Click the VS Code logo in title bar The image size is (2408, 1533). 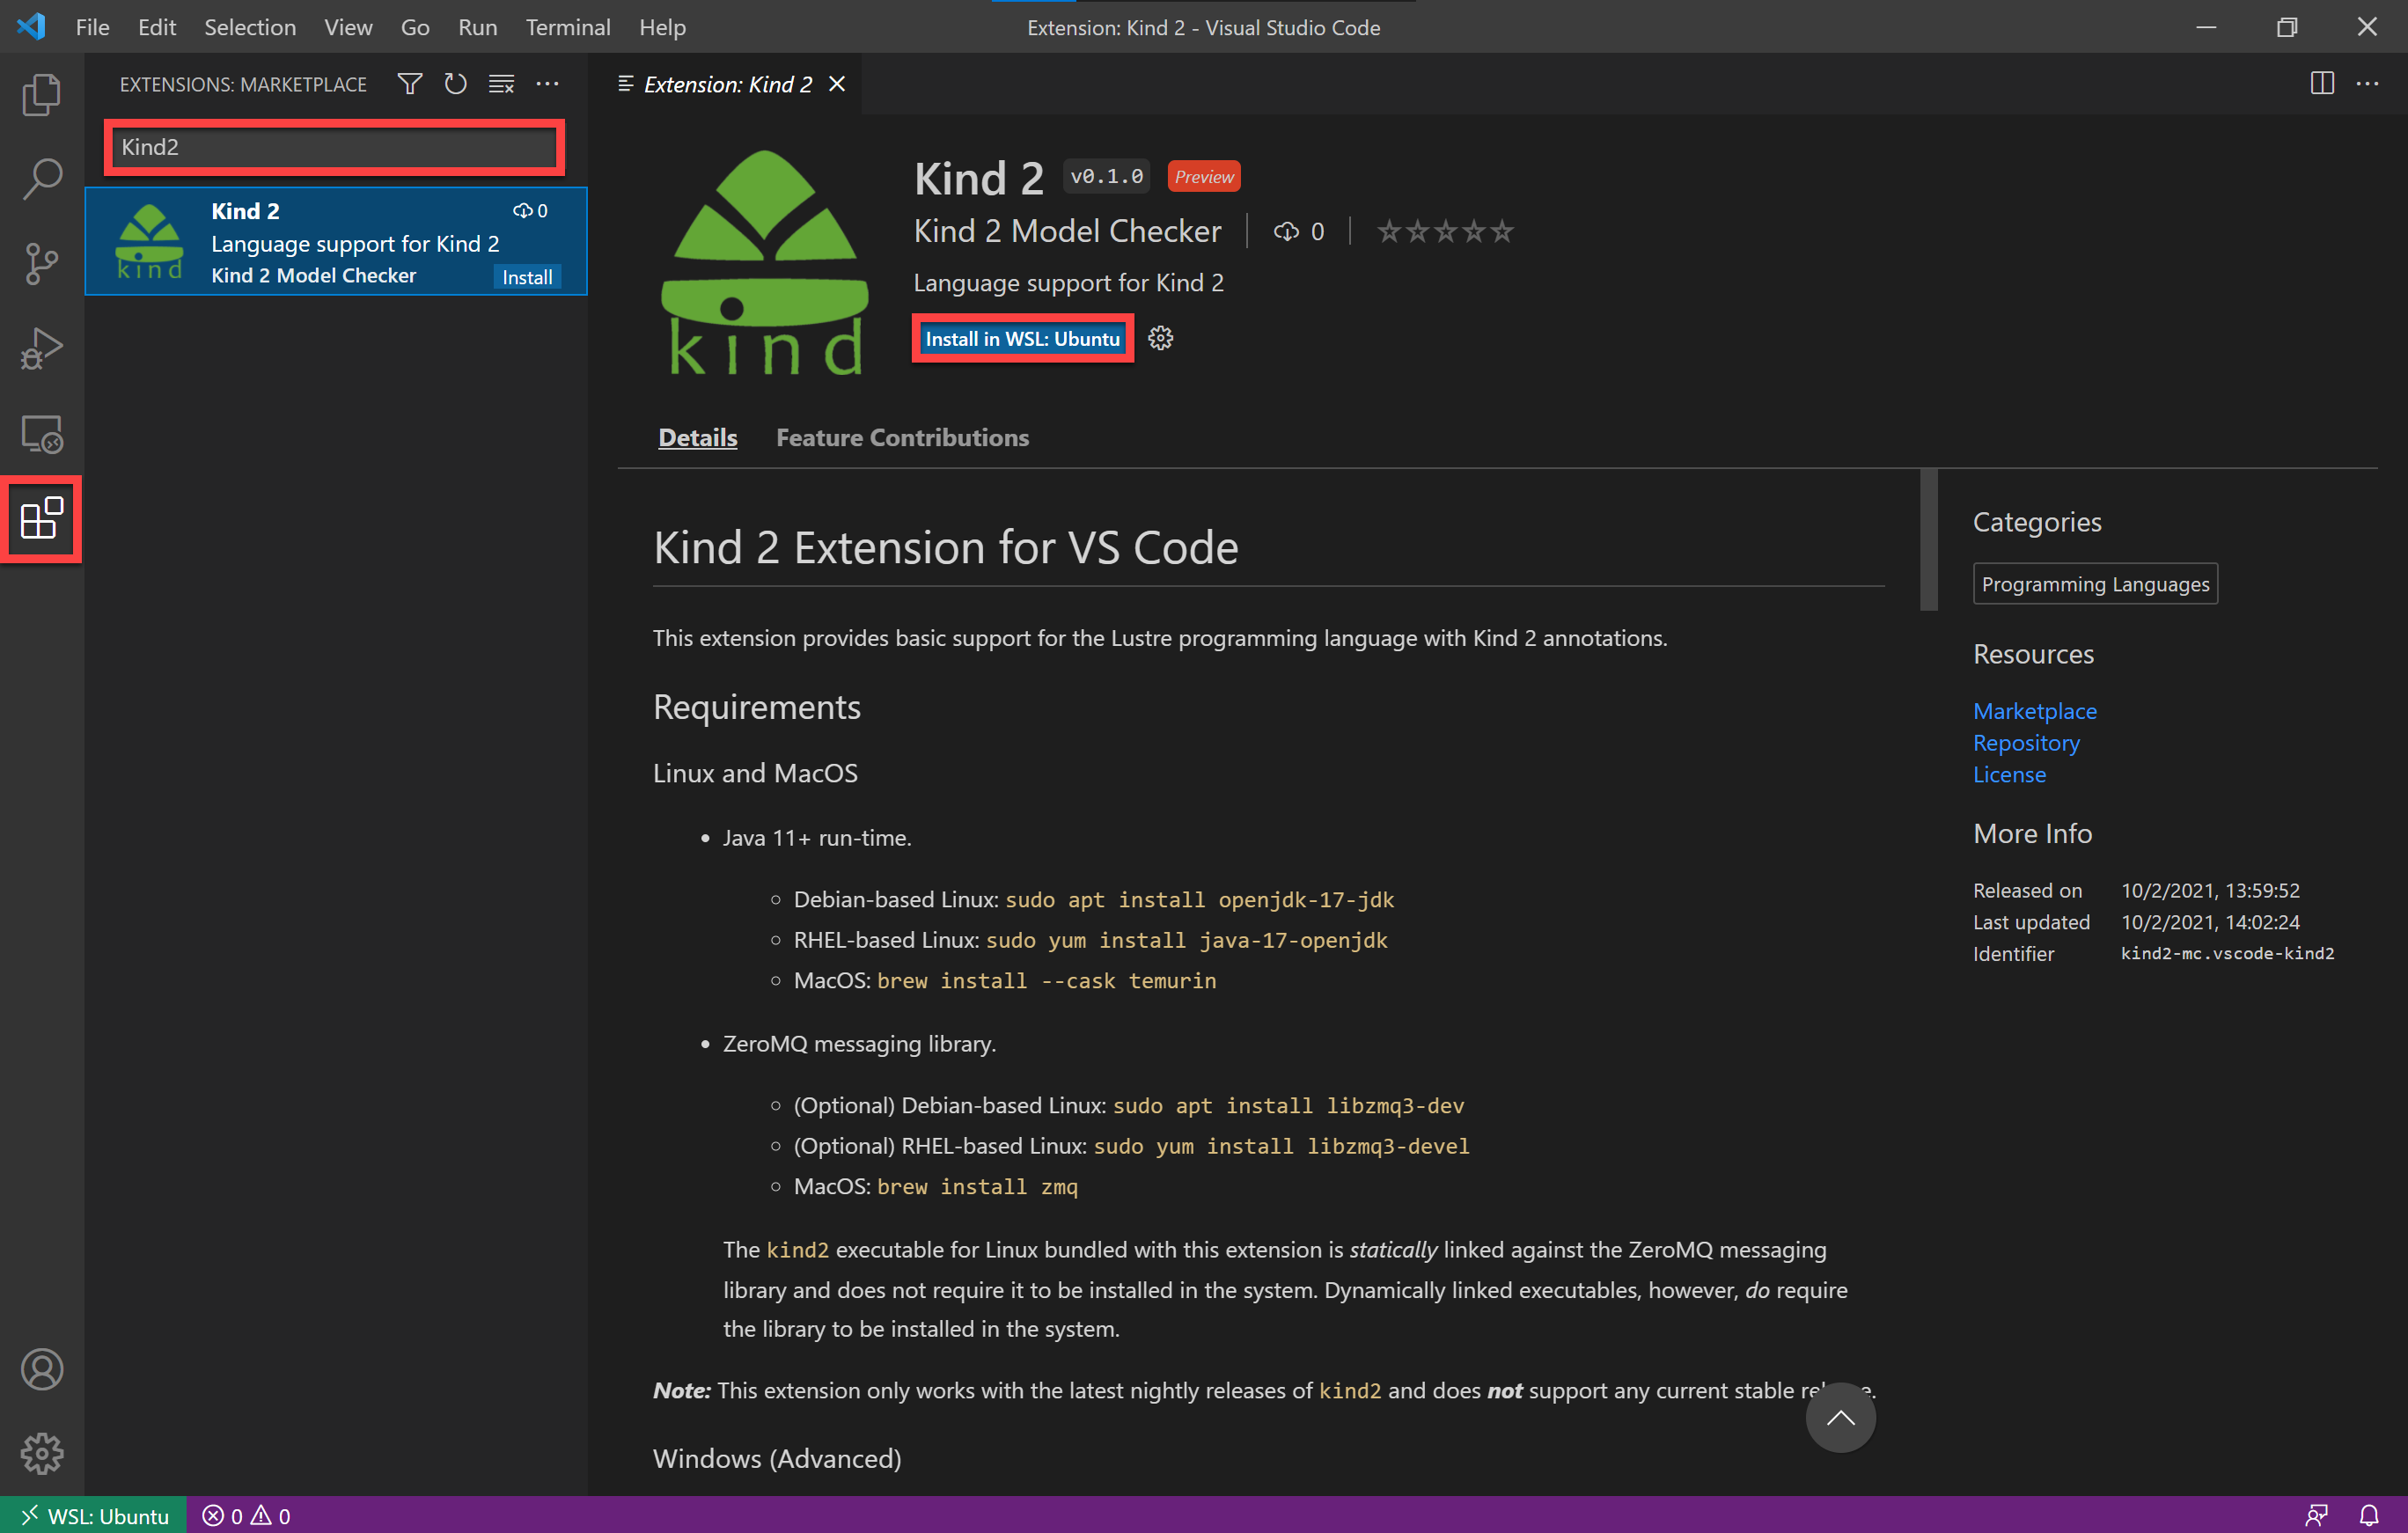(x=30, y=26)
